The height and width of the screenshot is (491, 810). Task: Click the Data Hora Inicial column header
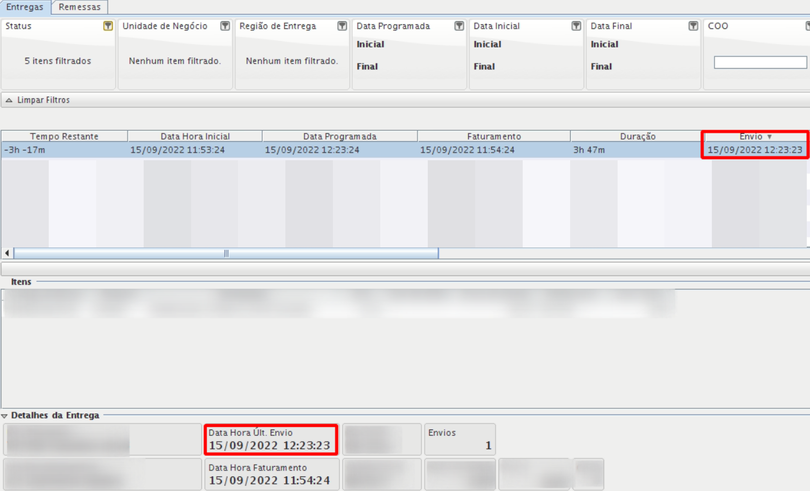point(194,136)
